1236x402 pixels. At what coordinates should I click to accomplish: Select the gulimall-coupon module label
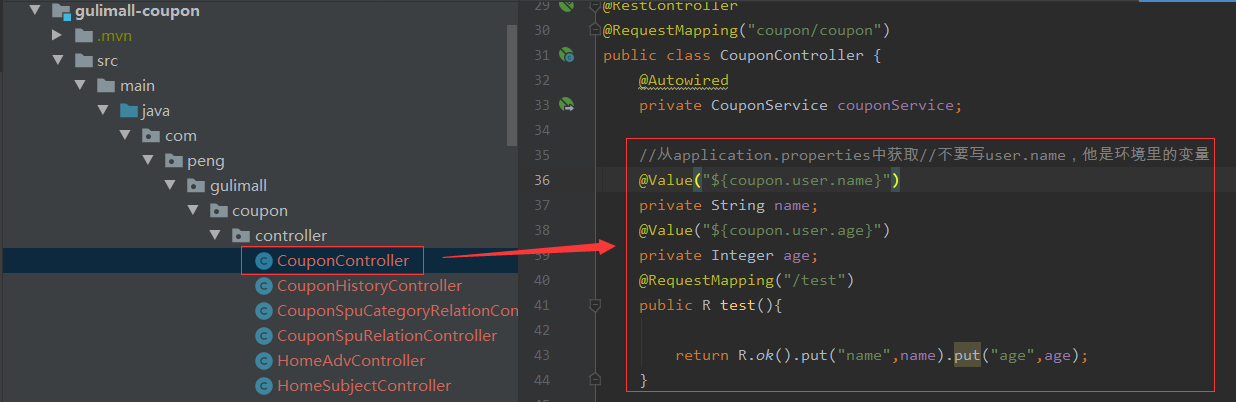click(138, 11)
